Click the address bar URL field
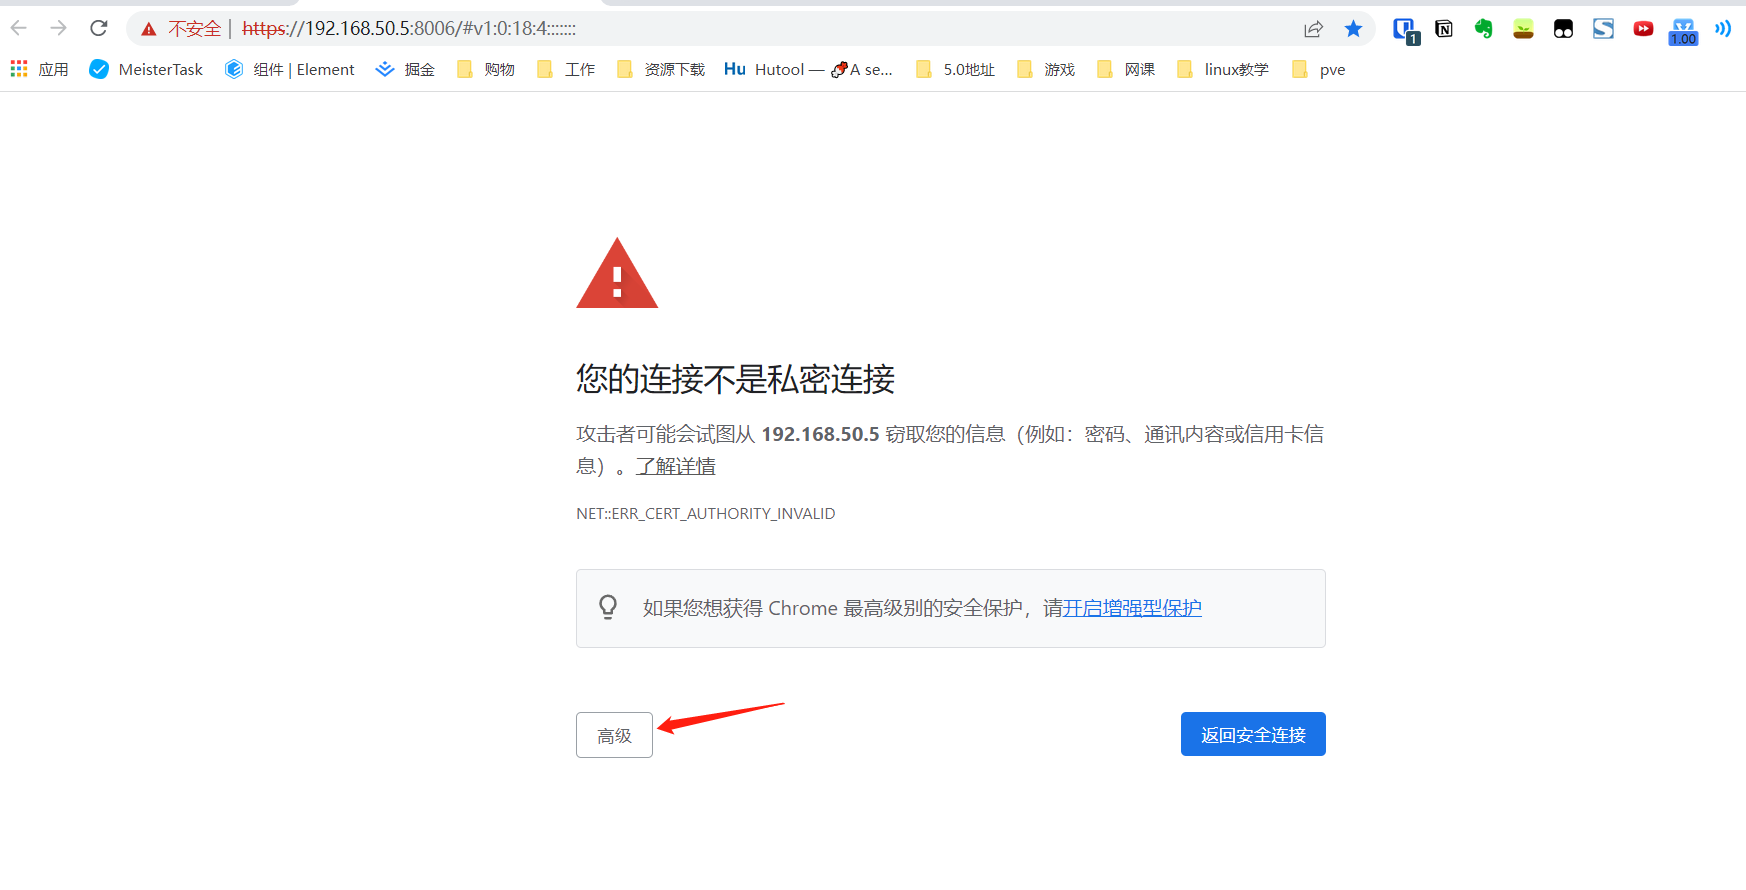This screenshot has height=890, width=1746. (700, 29)
